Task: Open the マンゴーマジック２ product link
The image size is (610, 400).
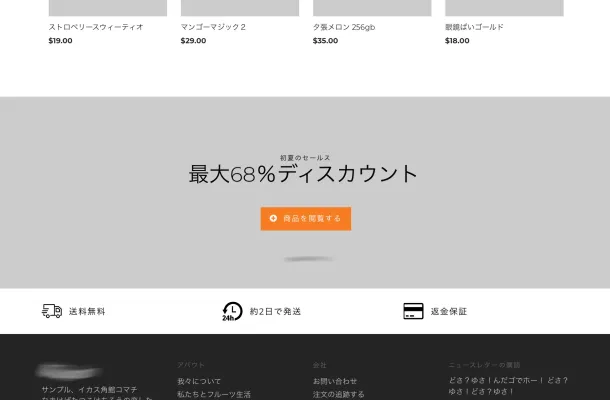Action: pyautogui.click(x=213, y=27)
